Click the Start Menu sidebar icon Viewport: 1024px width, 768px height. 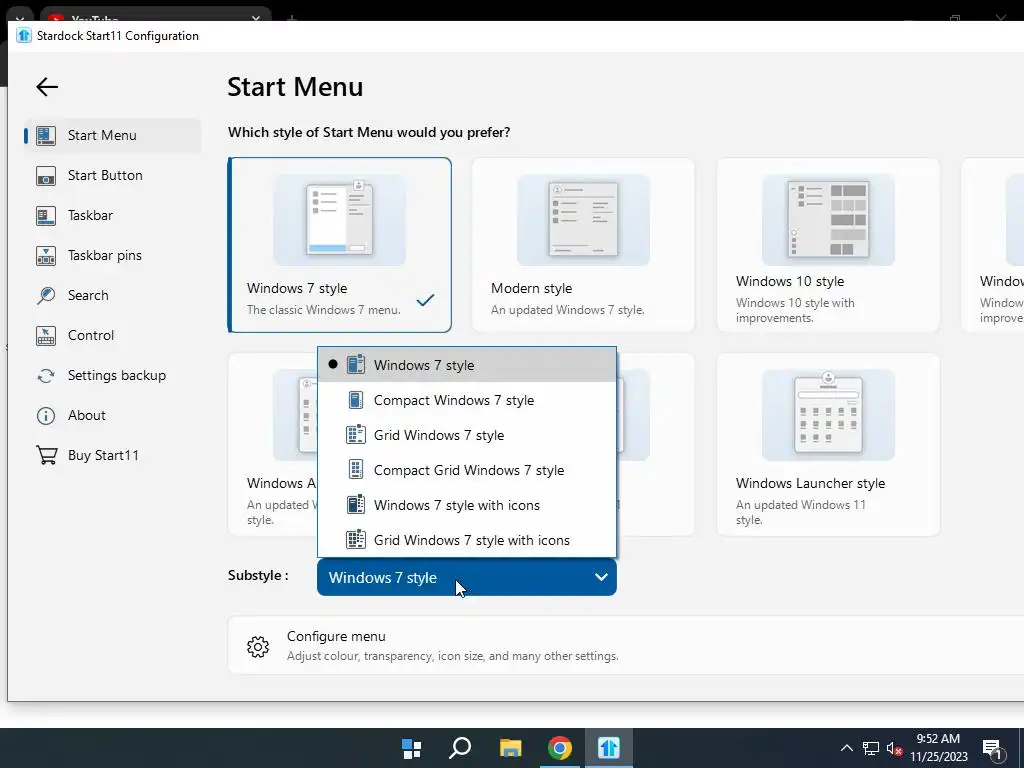46,135
